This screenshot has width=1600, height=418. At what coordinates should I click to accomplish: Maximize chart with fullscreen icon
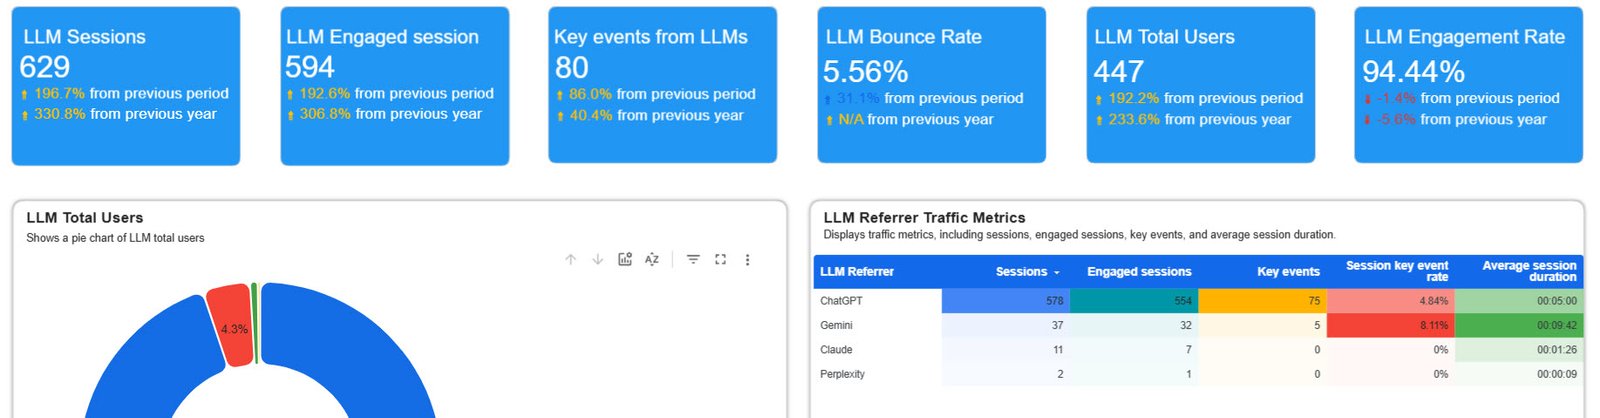(720, 259)
